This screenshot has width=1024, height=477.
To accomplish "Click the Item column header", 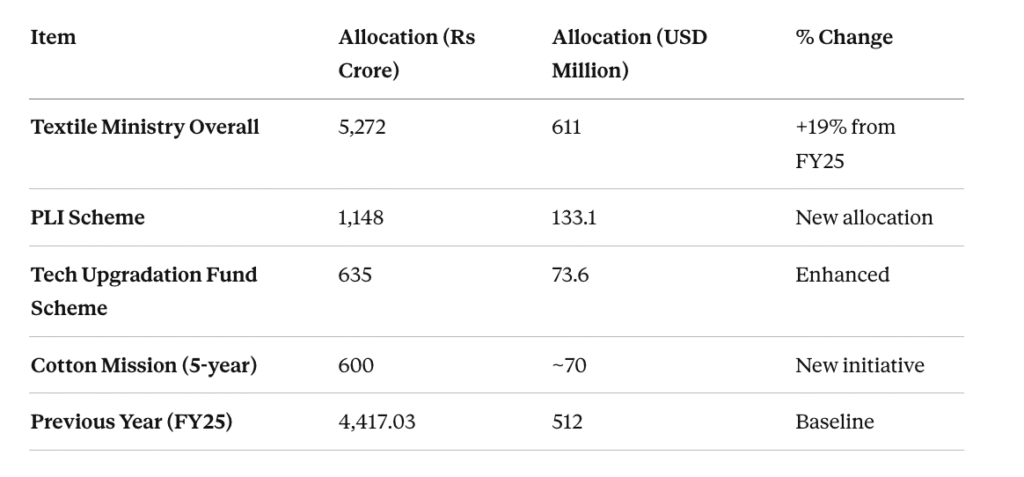I will (x=53, y=38).
